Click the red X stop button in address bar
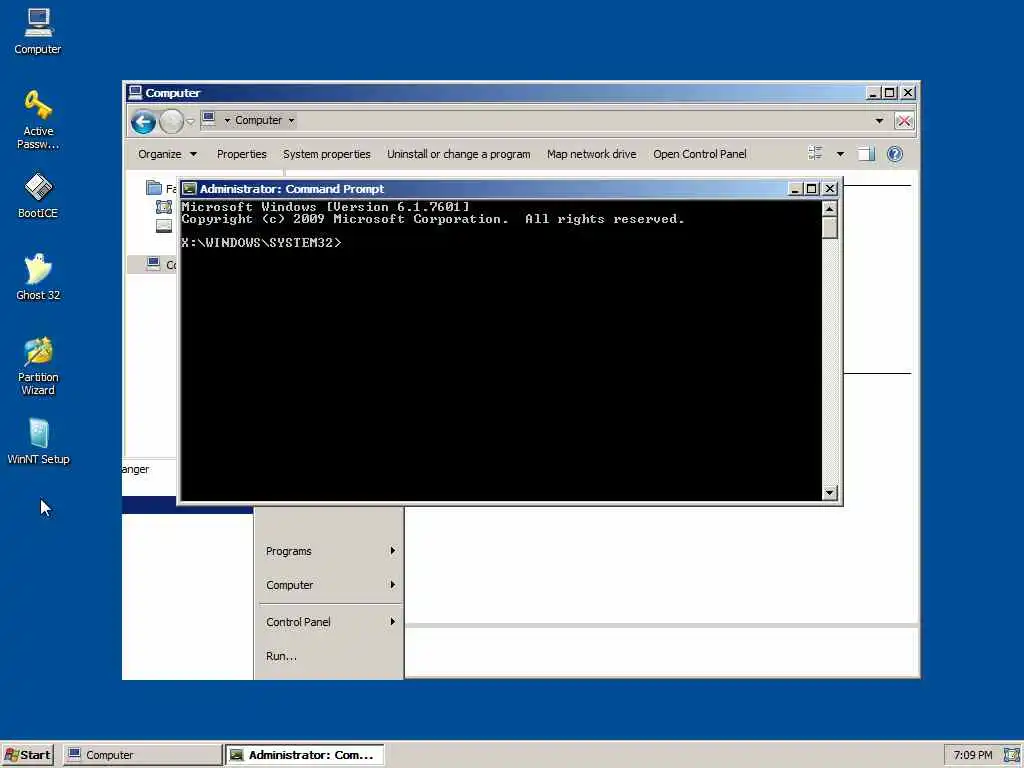The height and width of the screenshot is (768, 1024). [904, 121]
